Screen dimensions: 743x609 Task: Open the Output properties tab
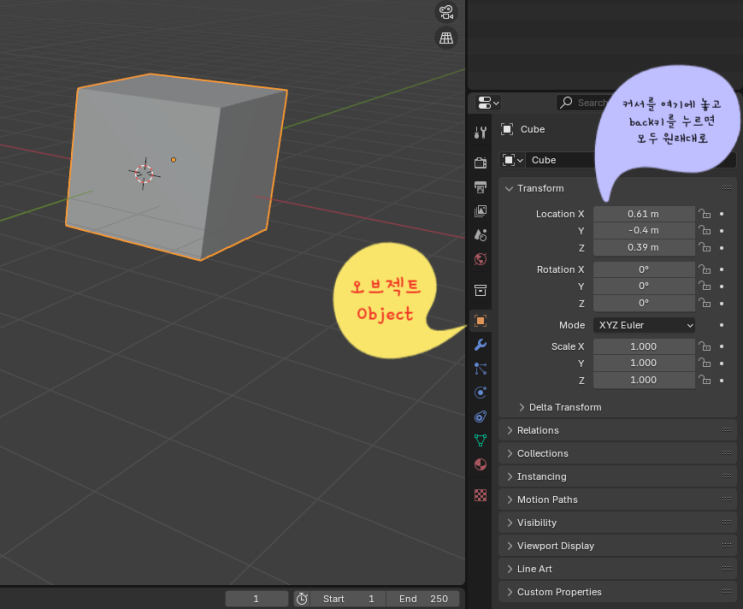pos(481,187)
